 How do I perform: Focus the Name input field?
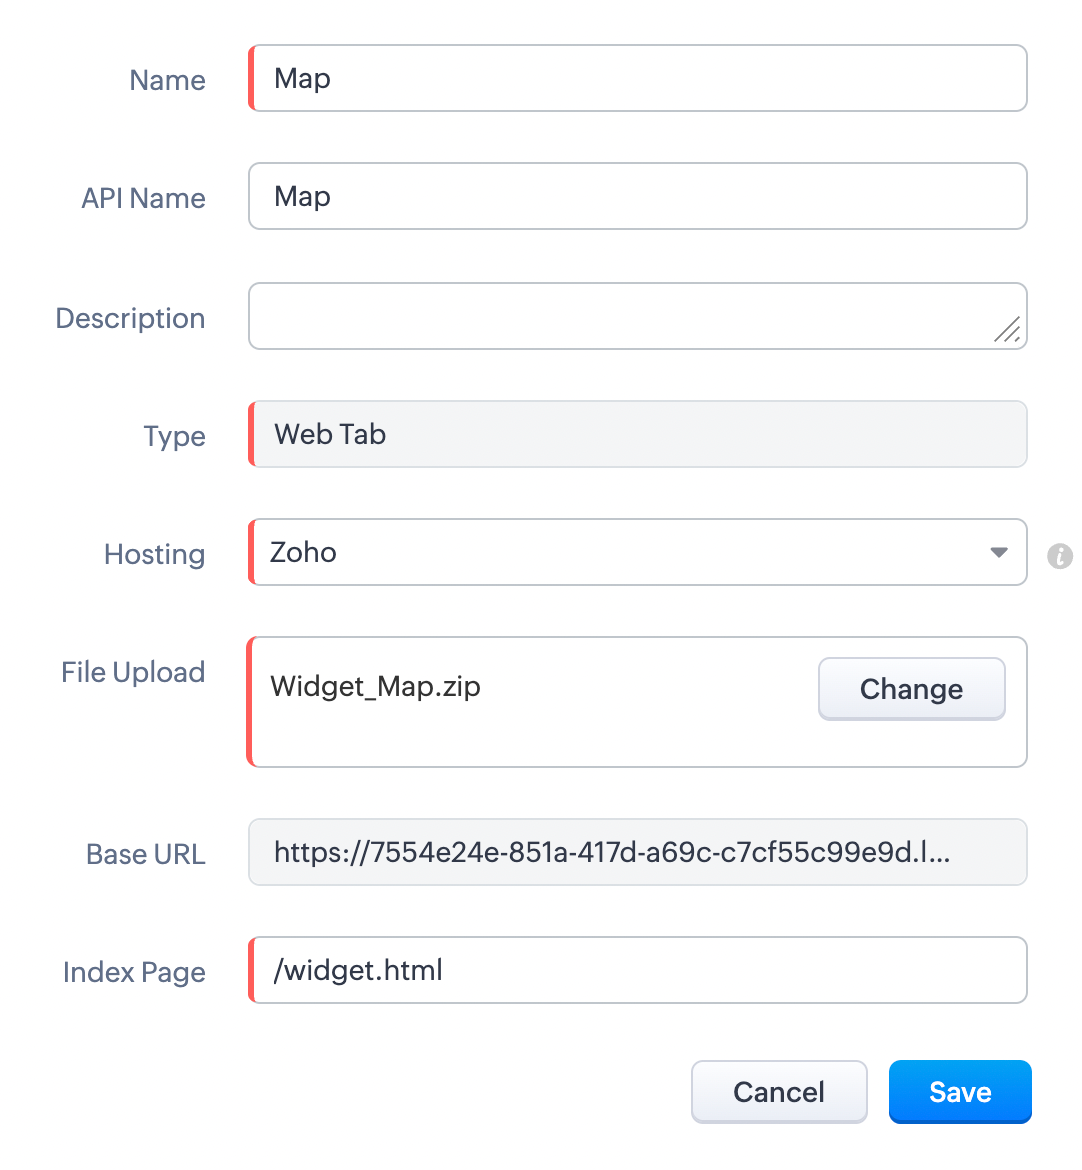point(638,78)
